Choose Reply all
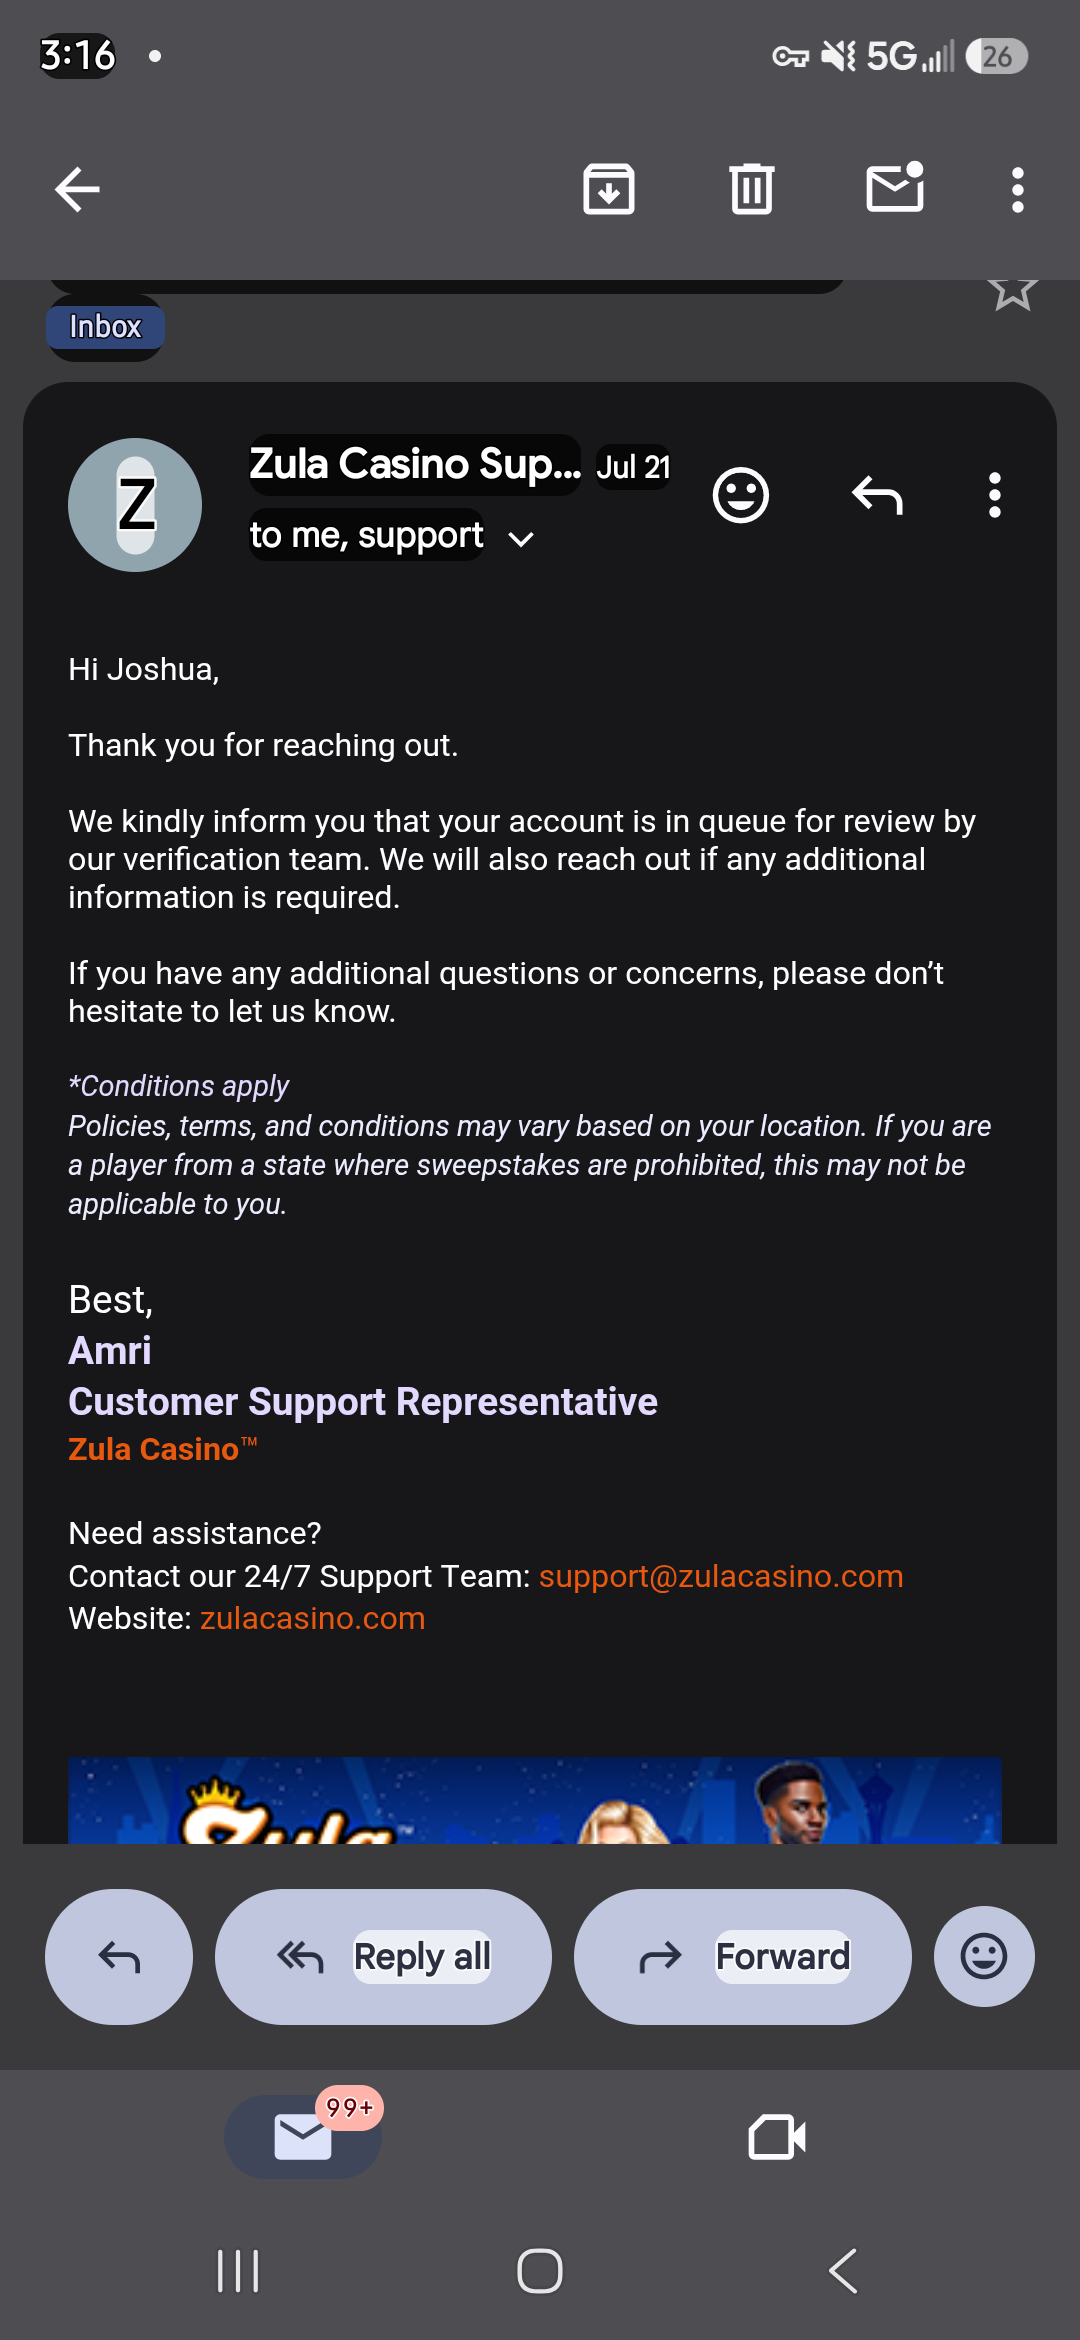This screenshot has width=1080, height=2340. (383, 1957)
